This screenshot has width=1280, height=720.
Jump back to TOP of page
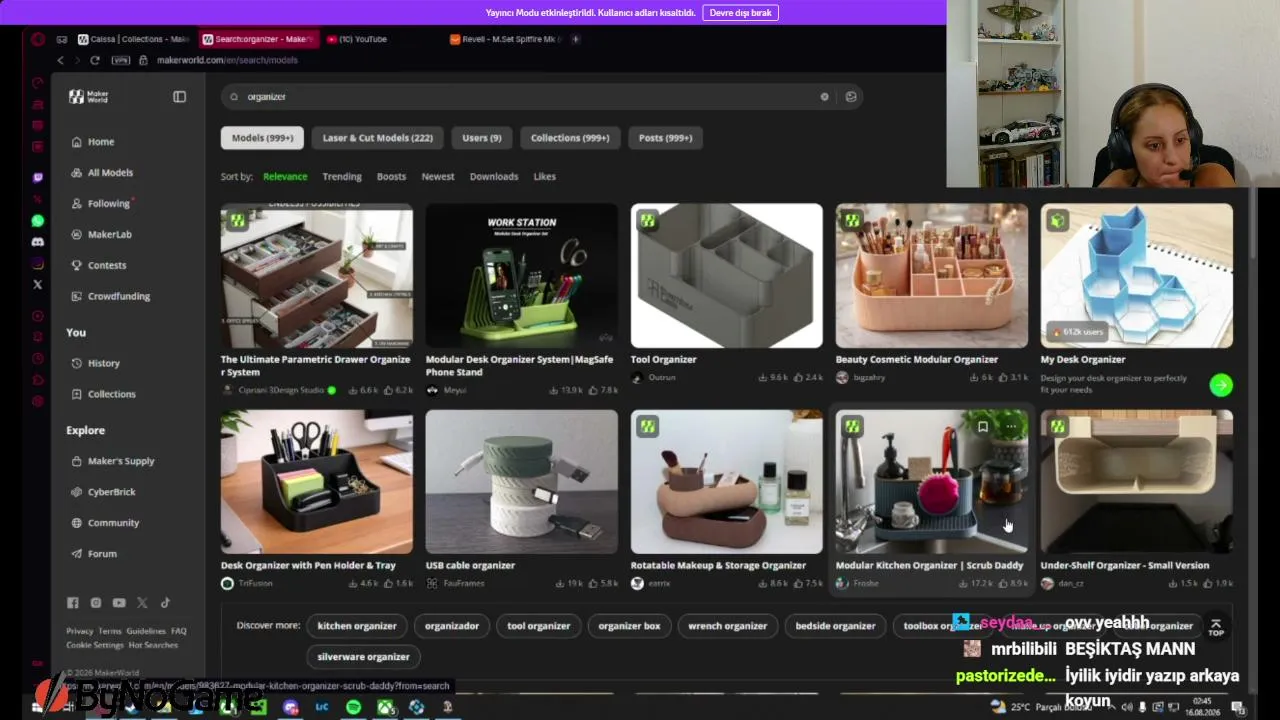coord(1216,627)
